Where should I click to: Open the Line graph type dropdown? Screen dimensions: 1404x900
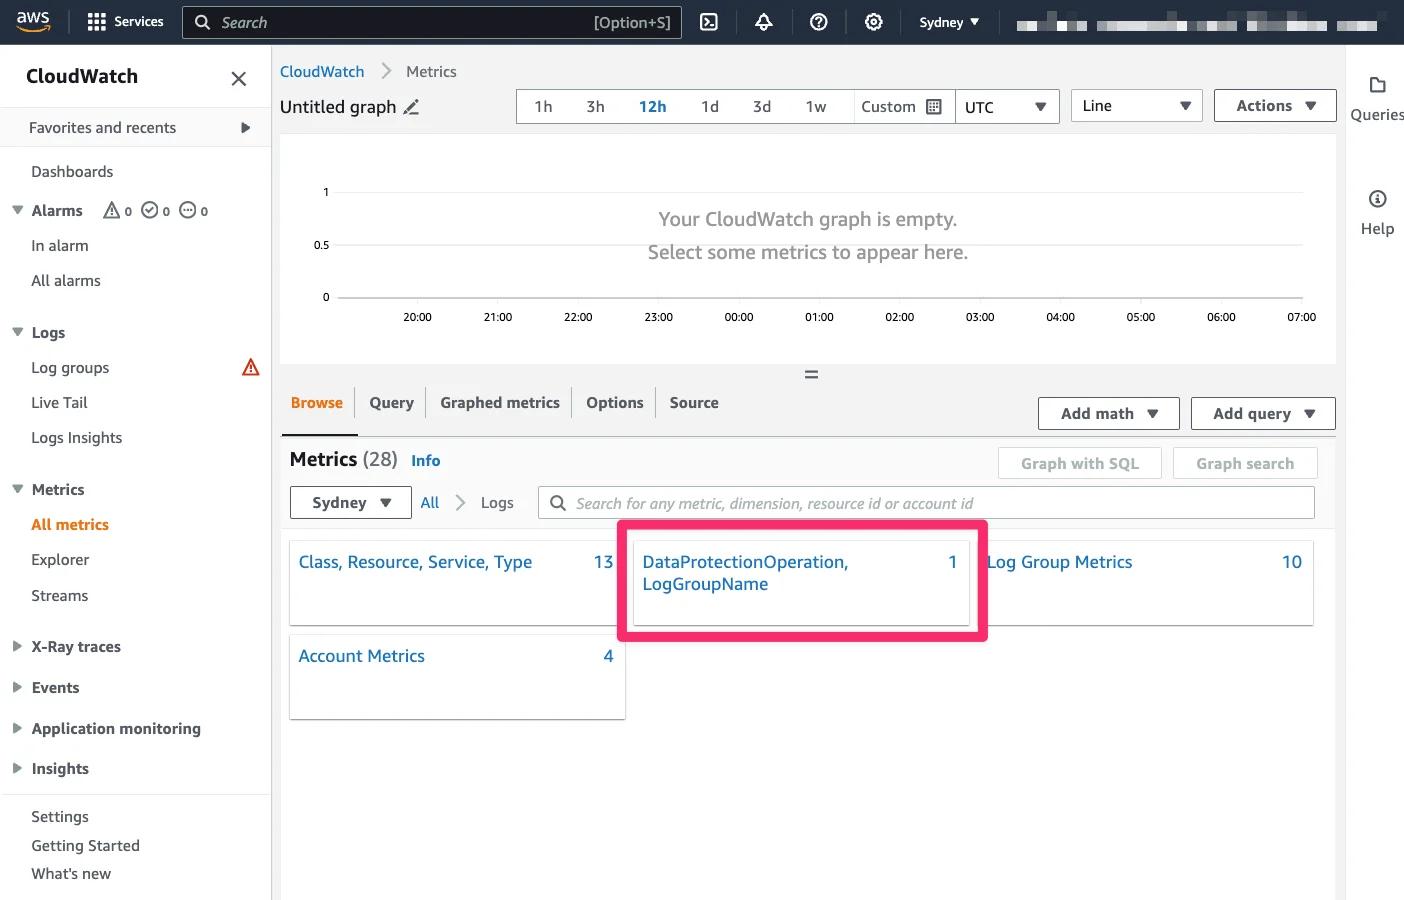1136,106
